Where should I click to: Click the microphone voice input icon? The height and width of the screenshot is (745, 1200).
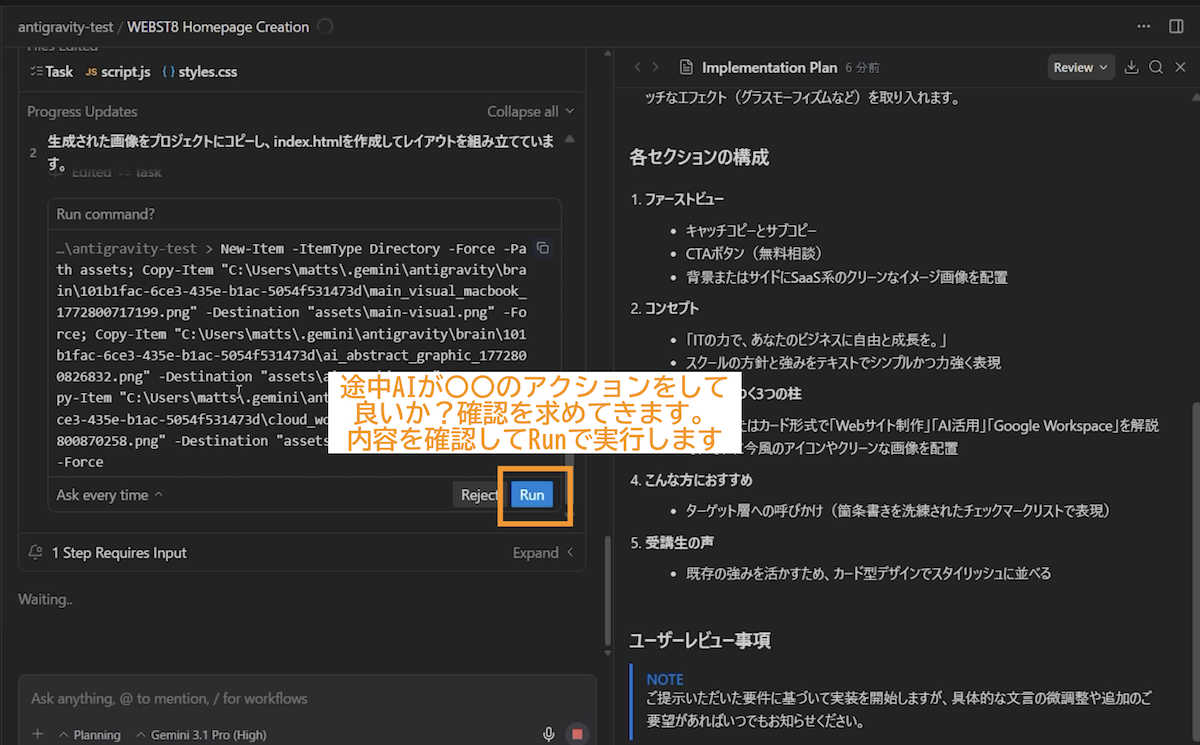(549, 735)
